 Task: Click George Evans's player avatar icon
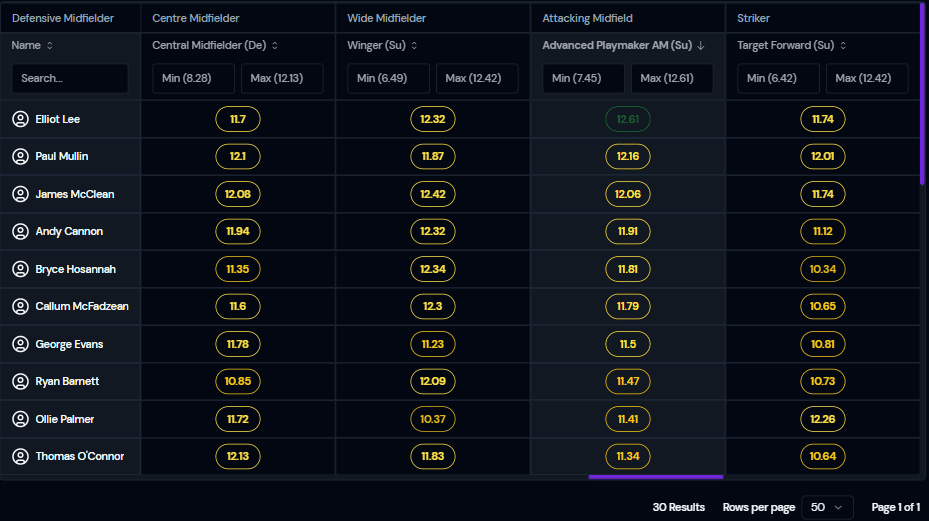[x=20, y=344]
